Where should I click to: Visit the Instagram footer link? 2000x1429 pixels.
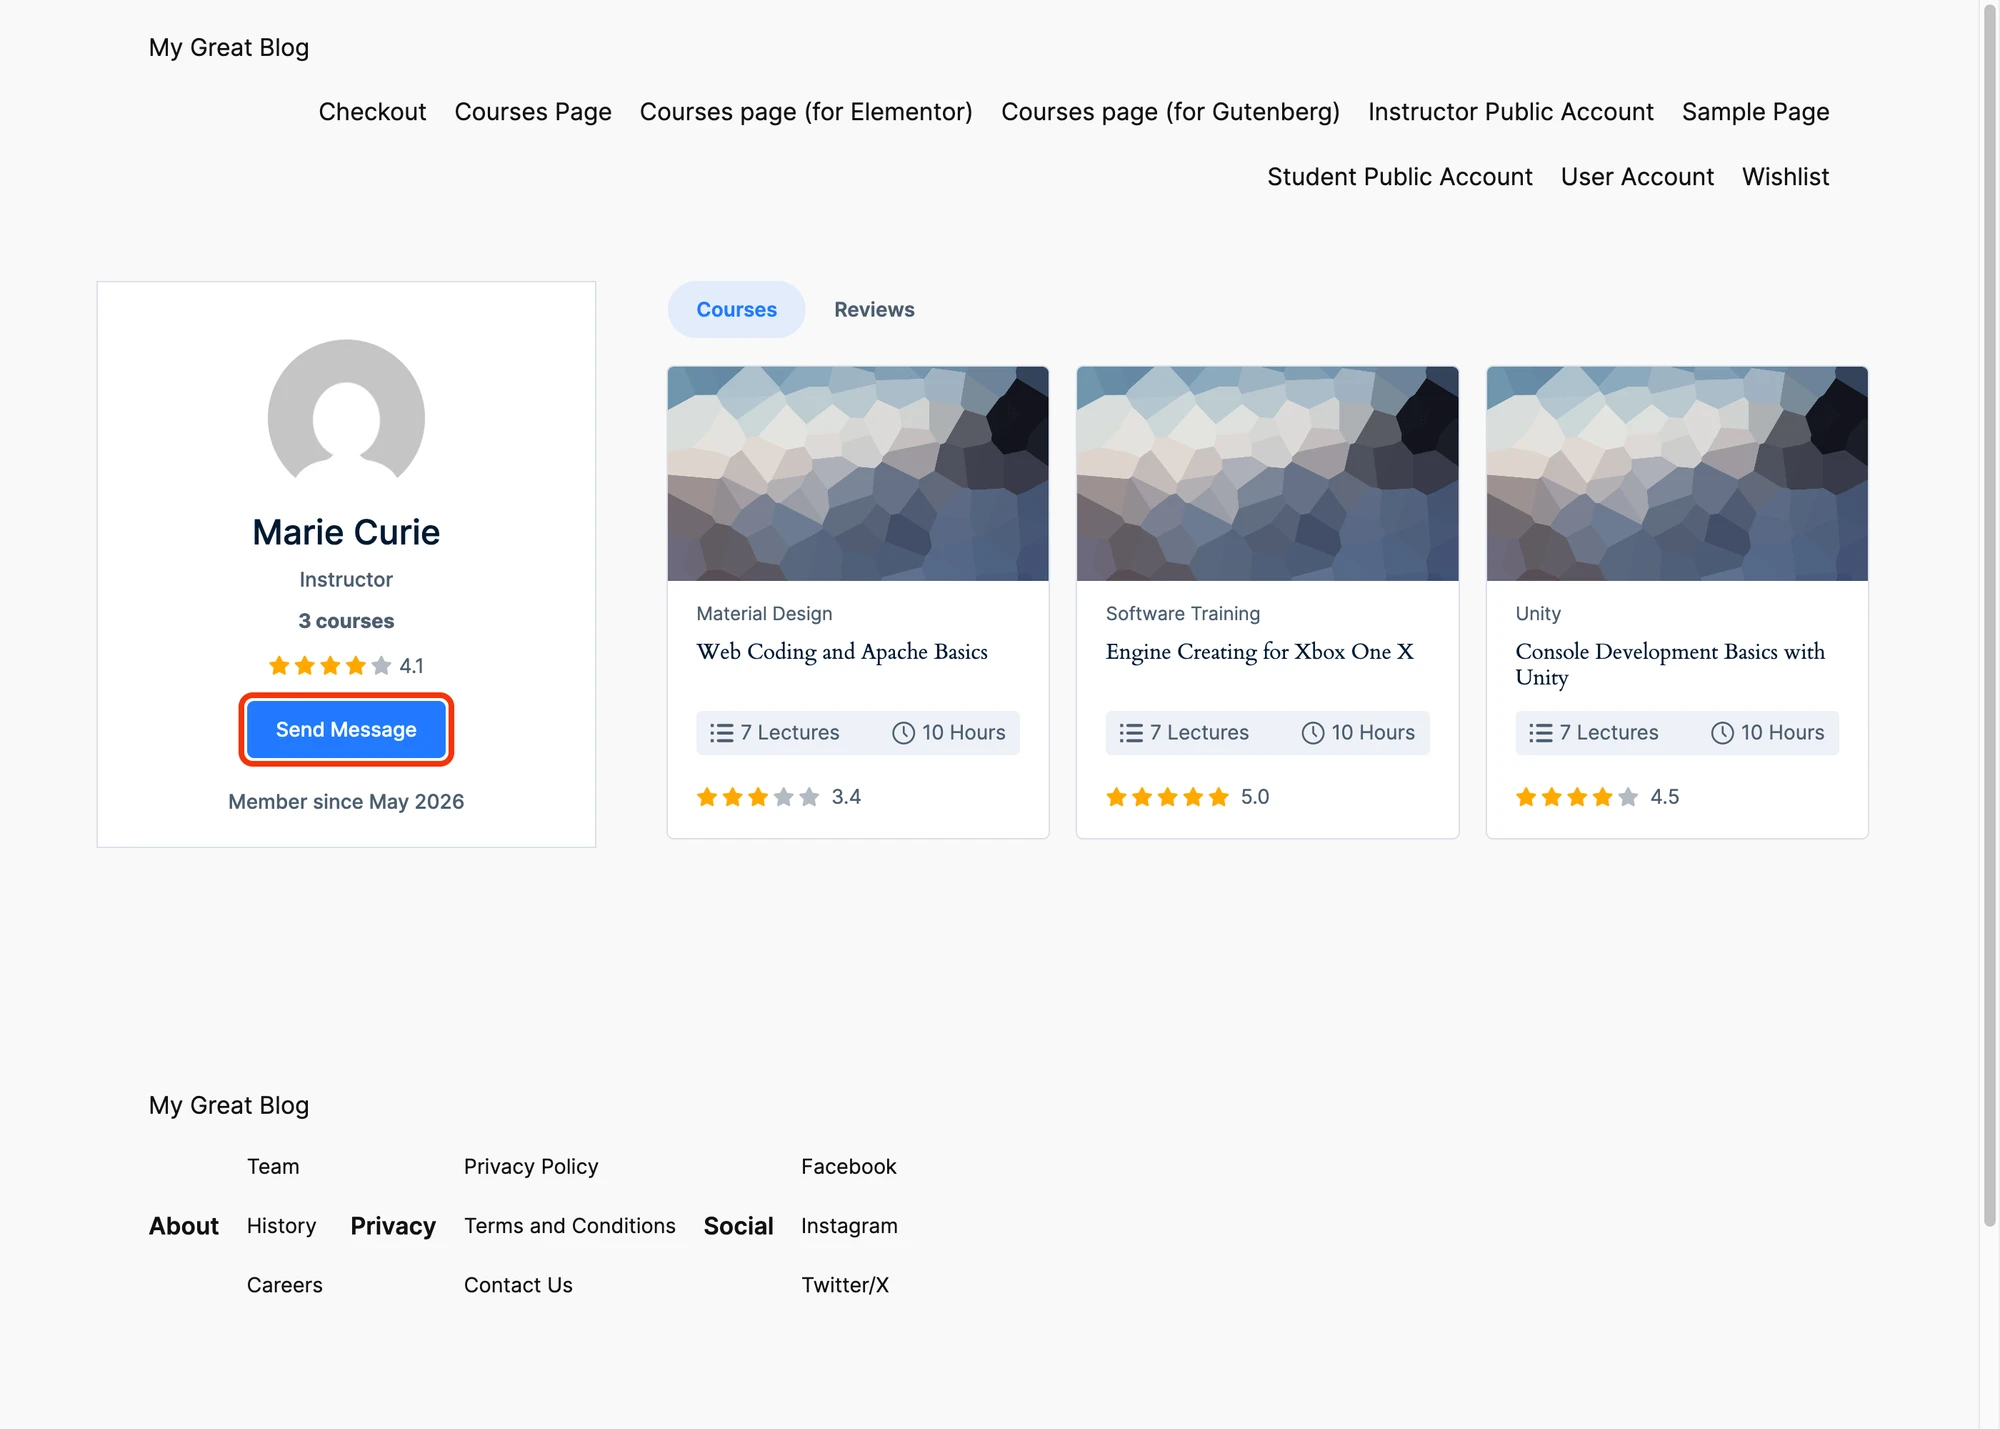(849, 1226)
